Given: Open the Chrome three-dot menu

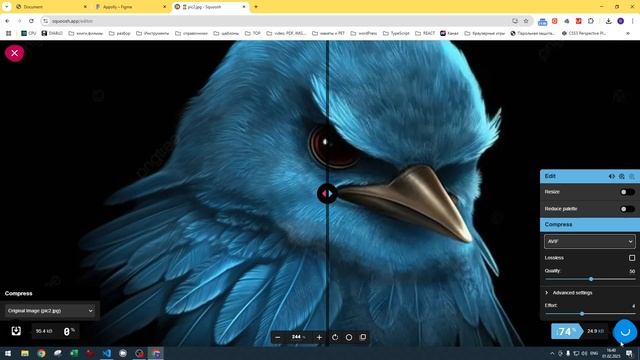Looking at the screenshot, I should coord(633,21).
